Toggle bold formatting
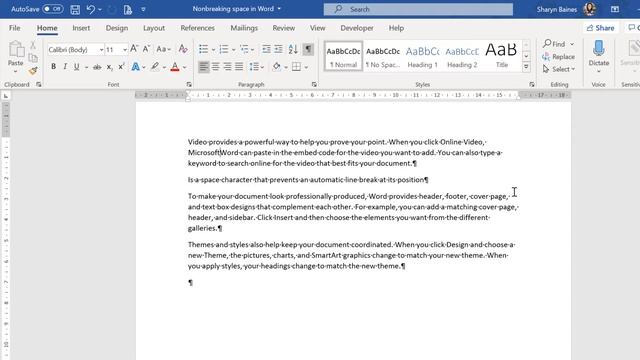This screenshot has width=640, height=360. click(x=53, y=67)
